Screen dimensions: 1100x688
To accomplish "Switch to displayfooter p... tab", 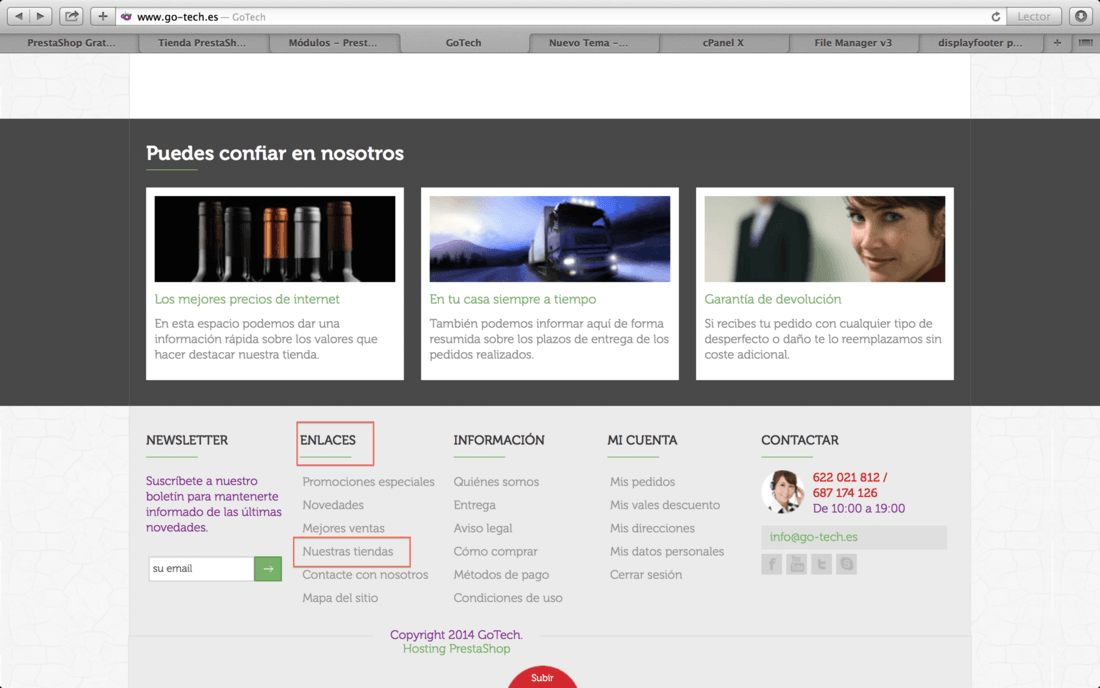I will click(x=980, y=43).
